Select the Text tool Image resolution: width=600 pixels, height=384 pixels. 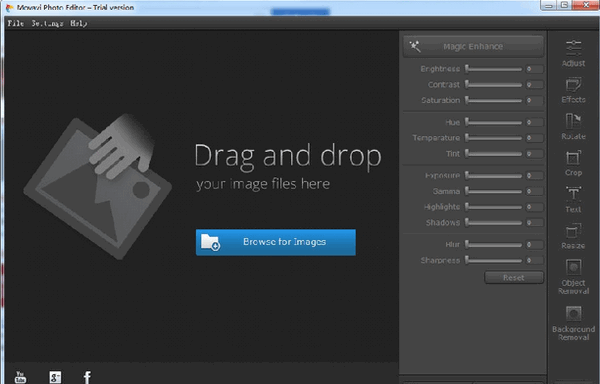[x=573, y=200]
